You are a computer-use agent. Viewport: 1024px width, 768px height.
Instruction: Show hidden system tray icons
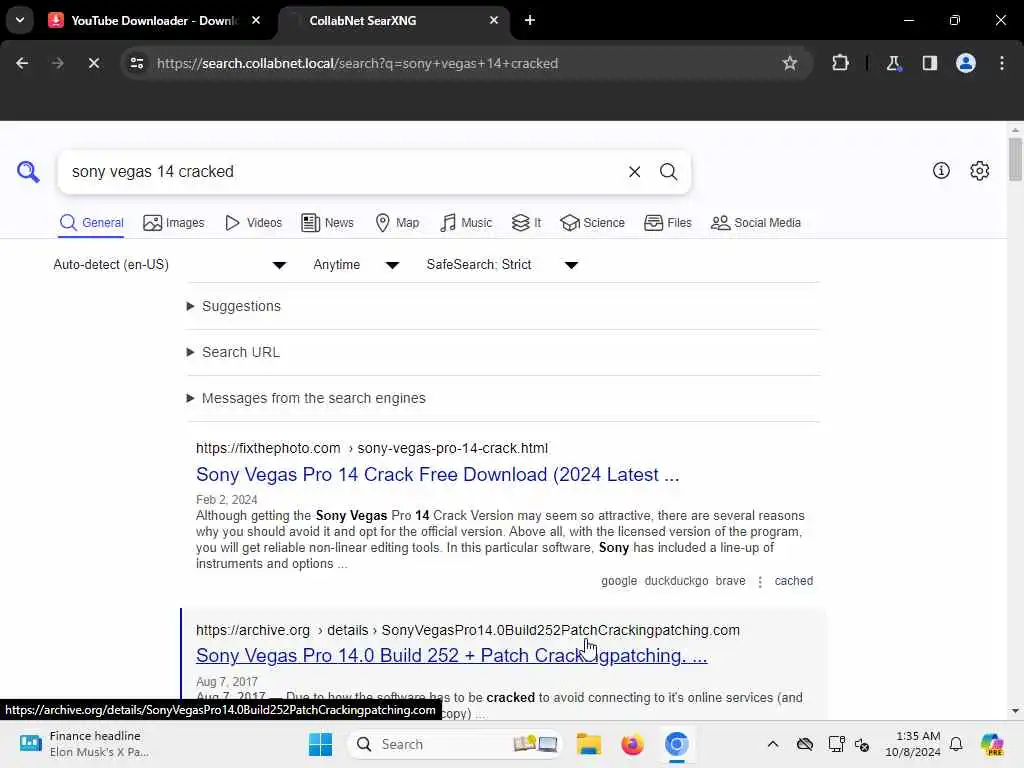coord(773,744)
